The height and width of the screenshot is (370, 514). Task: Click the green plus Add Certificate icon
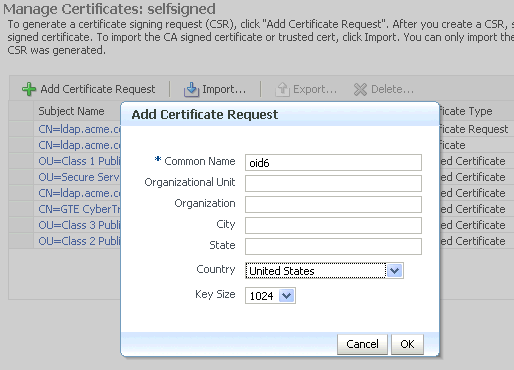(x=29, y=89)
